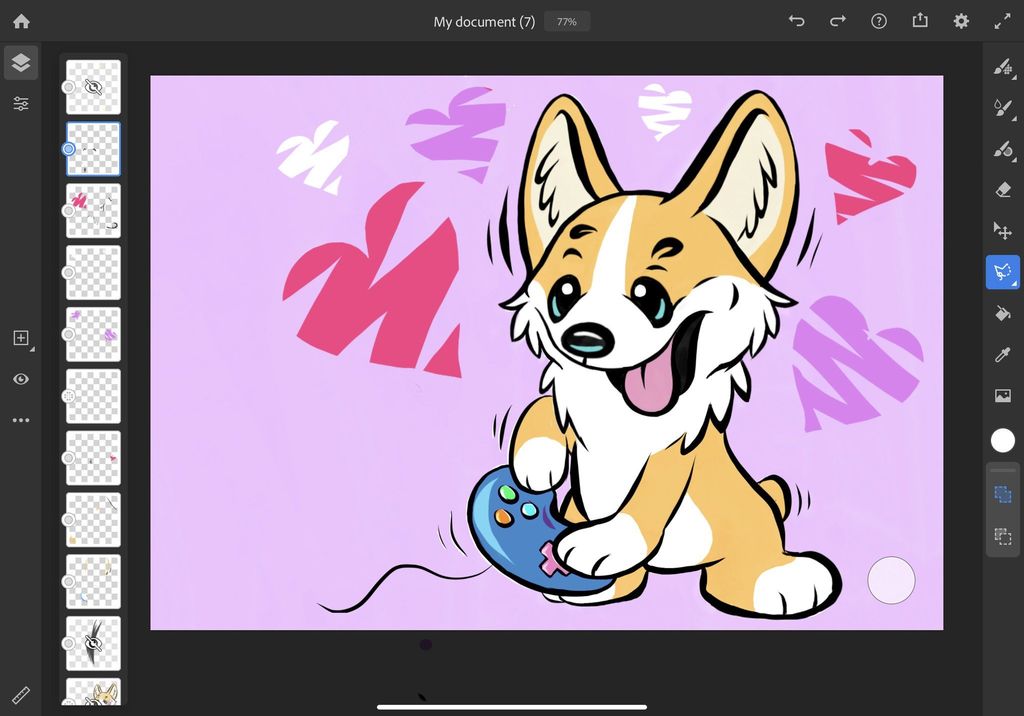This screenshot has height=716, width=1024.
Task: Select the Eyedropper tool
Action: [1003, 352]
